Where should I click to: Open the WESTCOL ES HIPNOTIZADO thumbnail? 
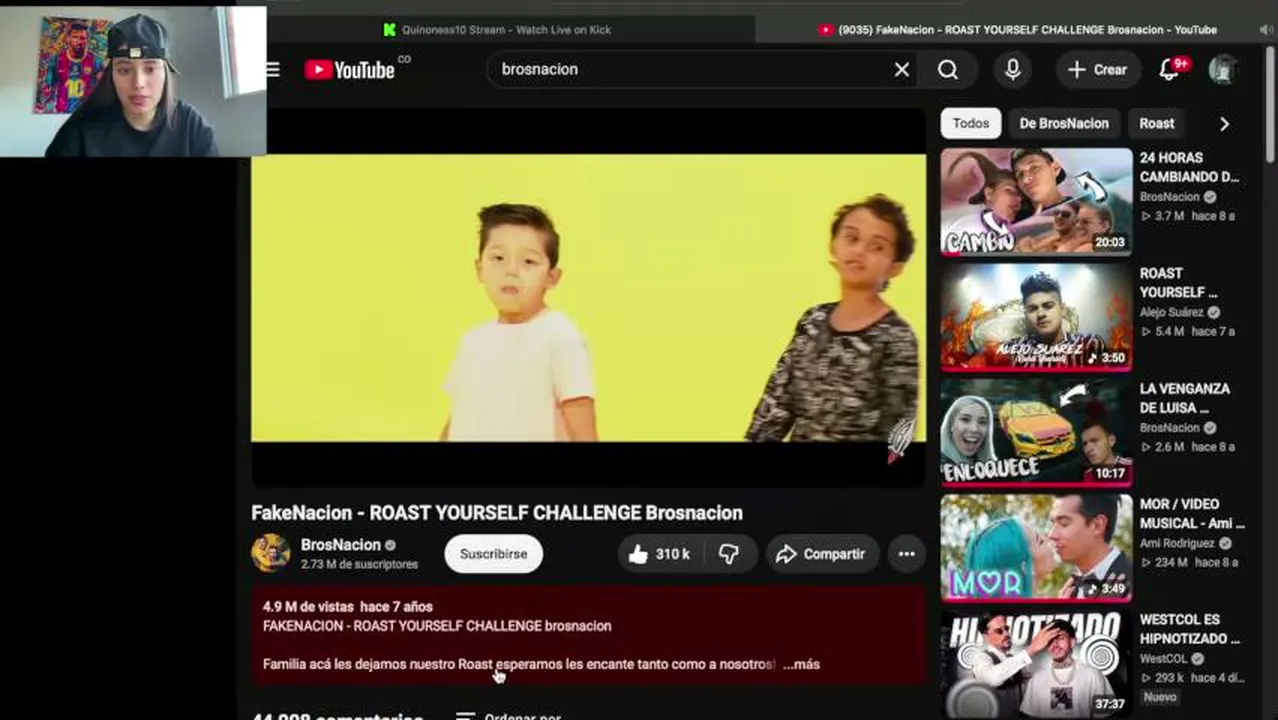click(1036, 664)
